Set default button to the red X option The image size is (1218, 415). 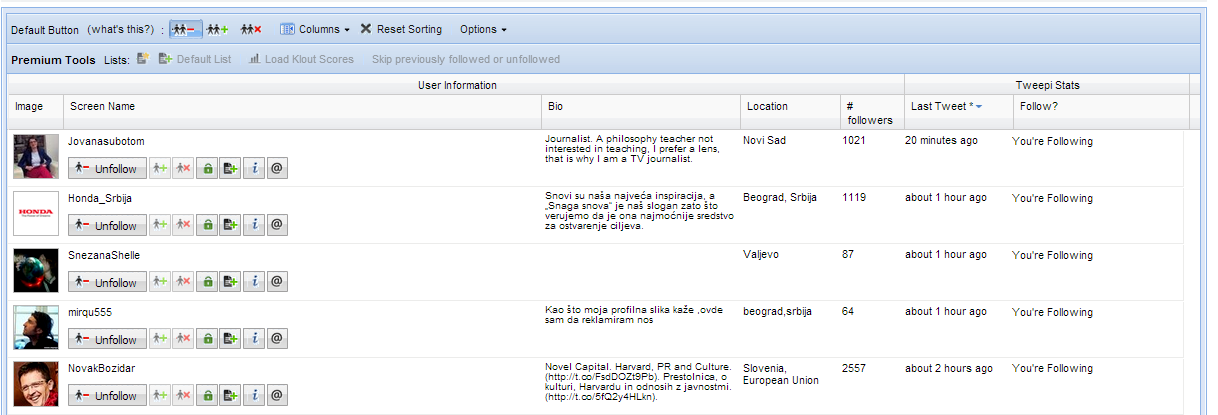pyautogui.click(x=251, y=30)
